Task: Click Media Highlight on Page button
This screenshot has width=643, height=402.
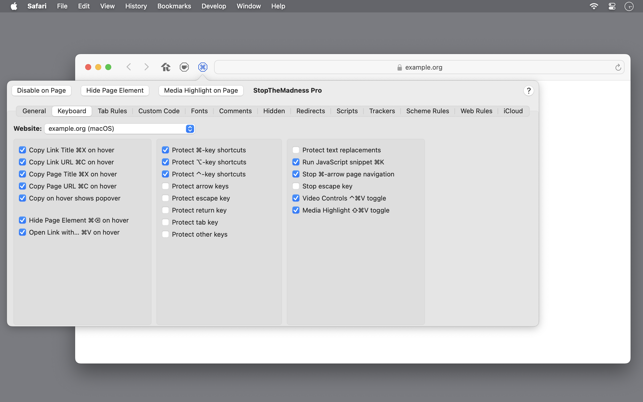Action: click(201, 90)
